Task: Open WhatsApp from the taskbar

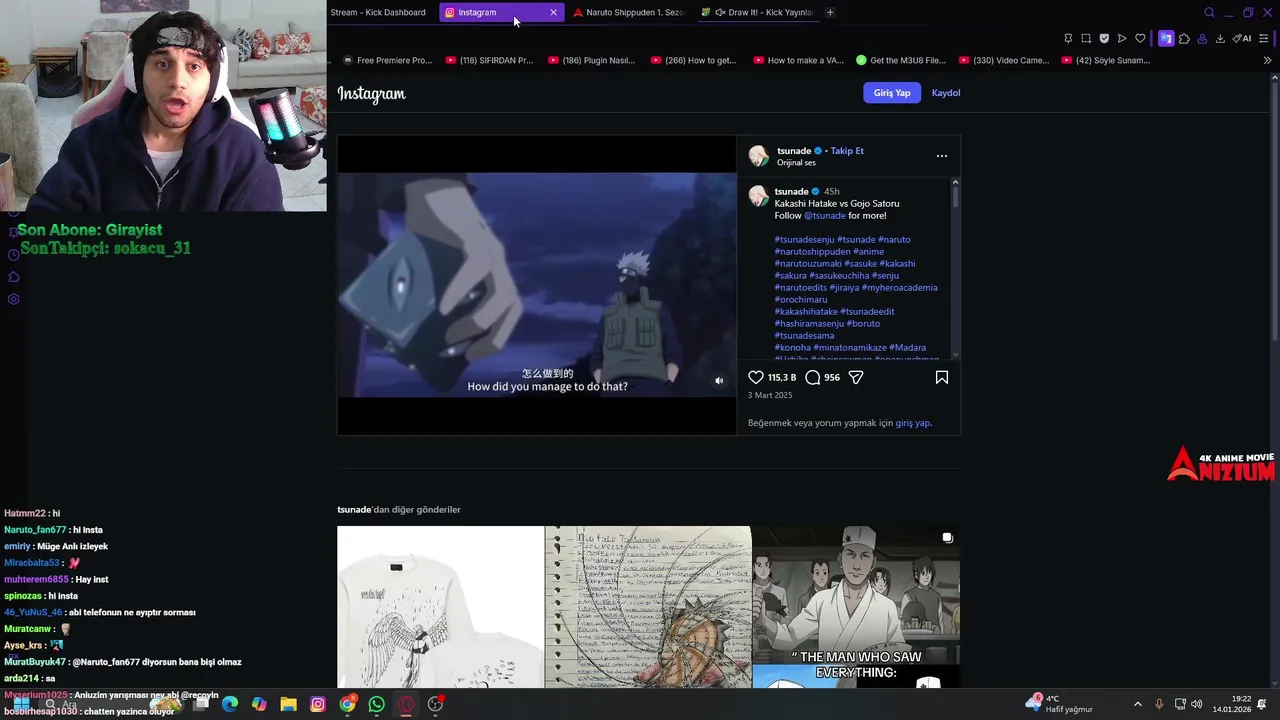Action: point(376,704)
